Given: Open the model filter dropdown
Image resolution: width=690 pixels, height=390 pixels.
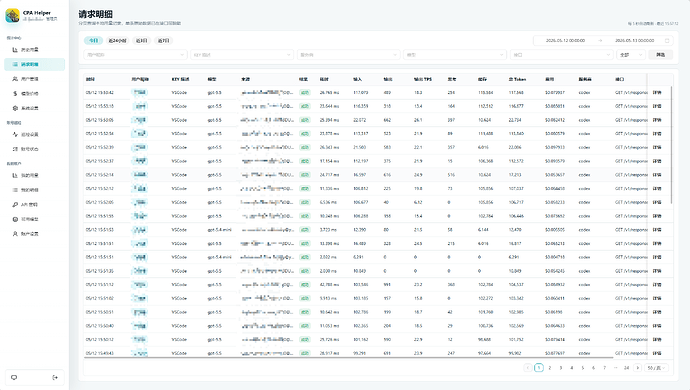Looking at the screenshot, I should coord(455,55).
